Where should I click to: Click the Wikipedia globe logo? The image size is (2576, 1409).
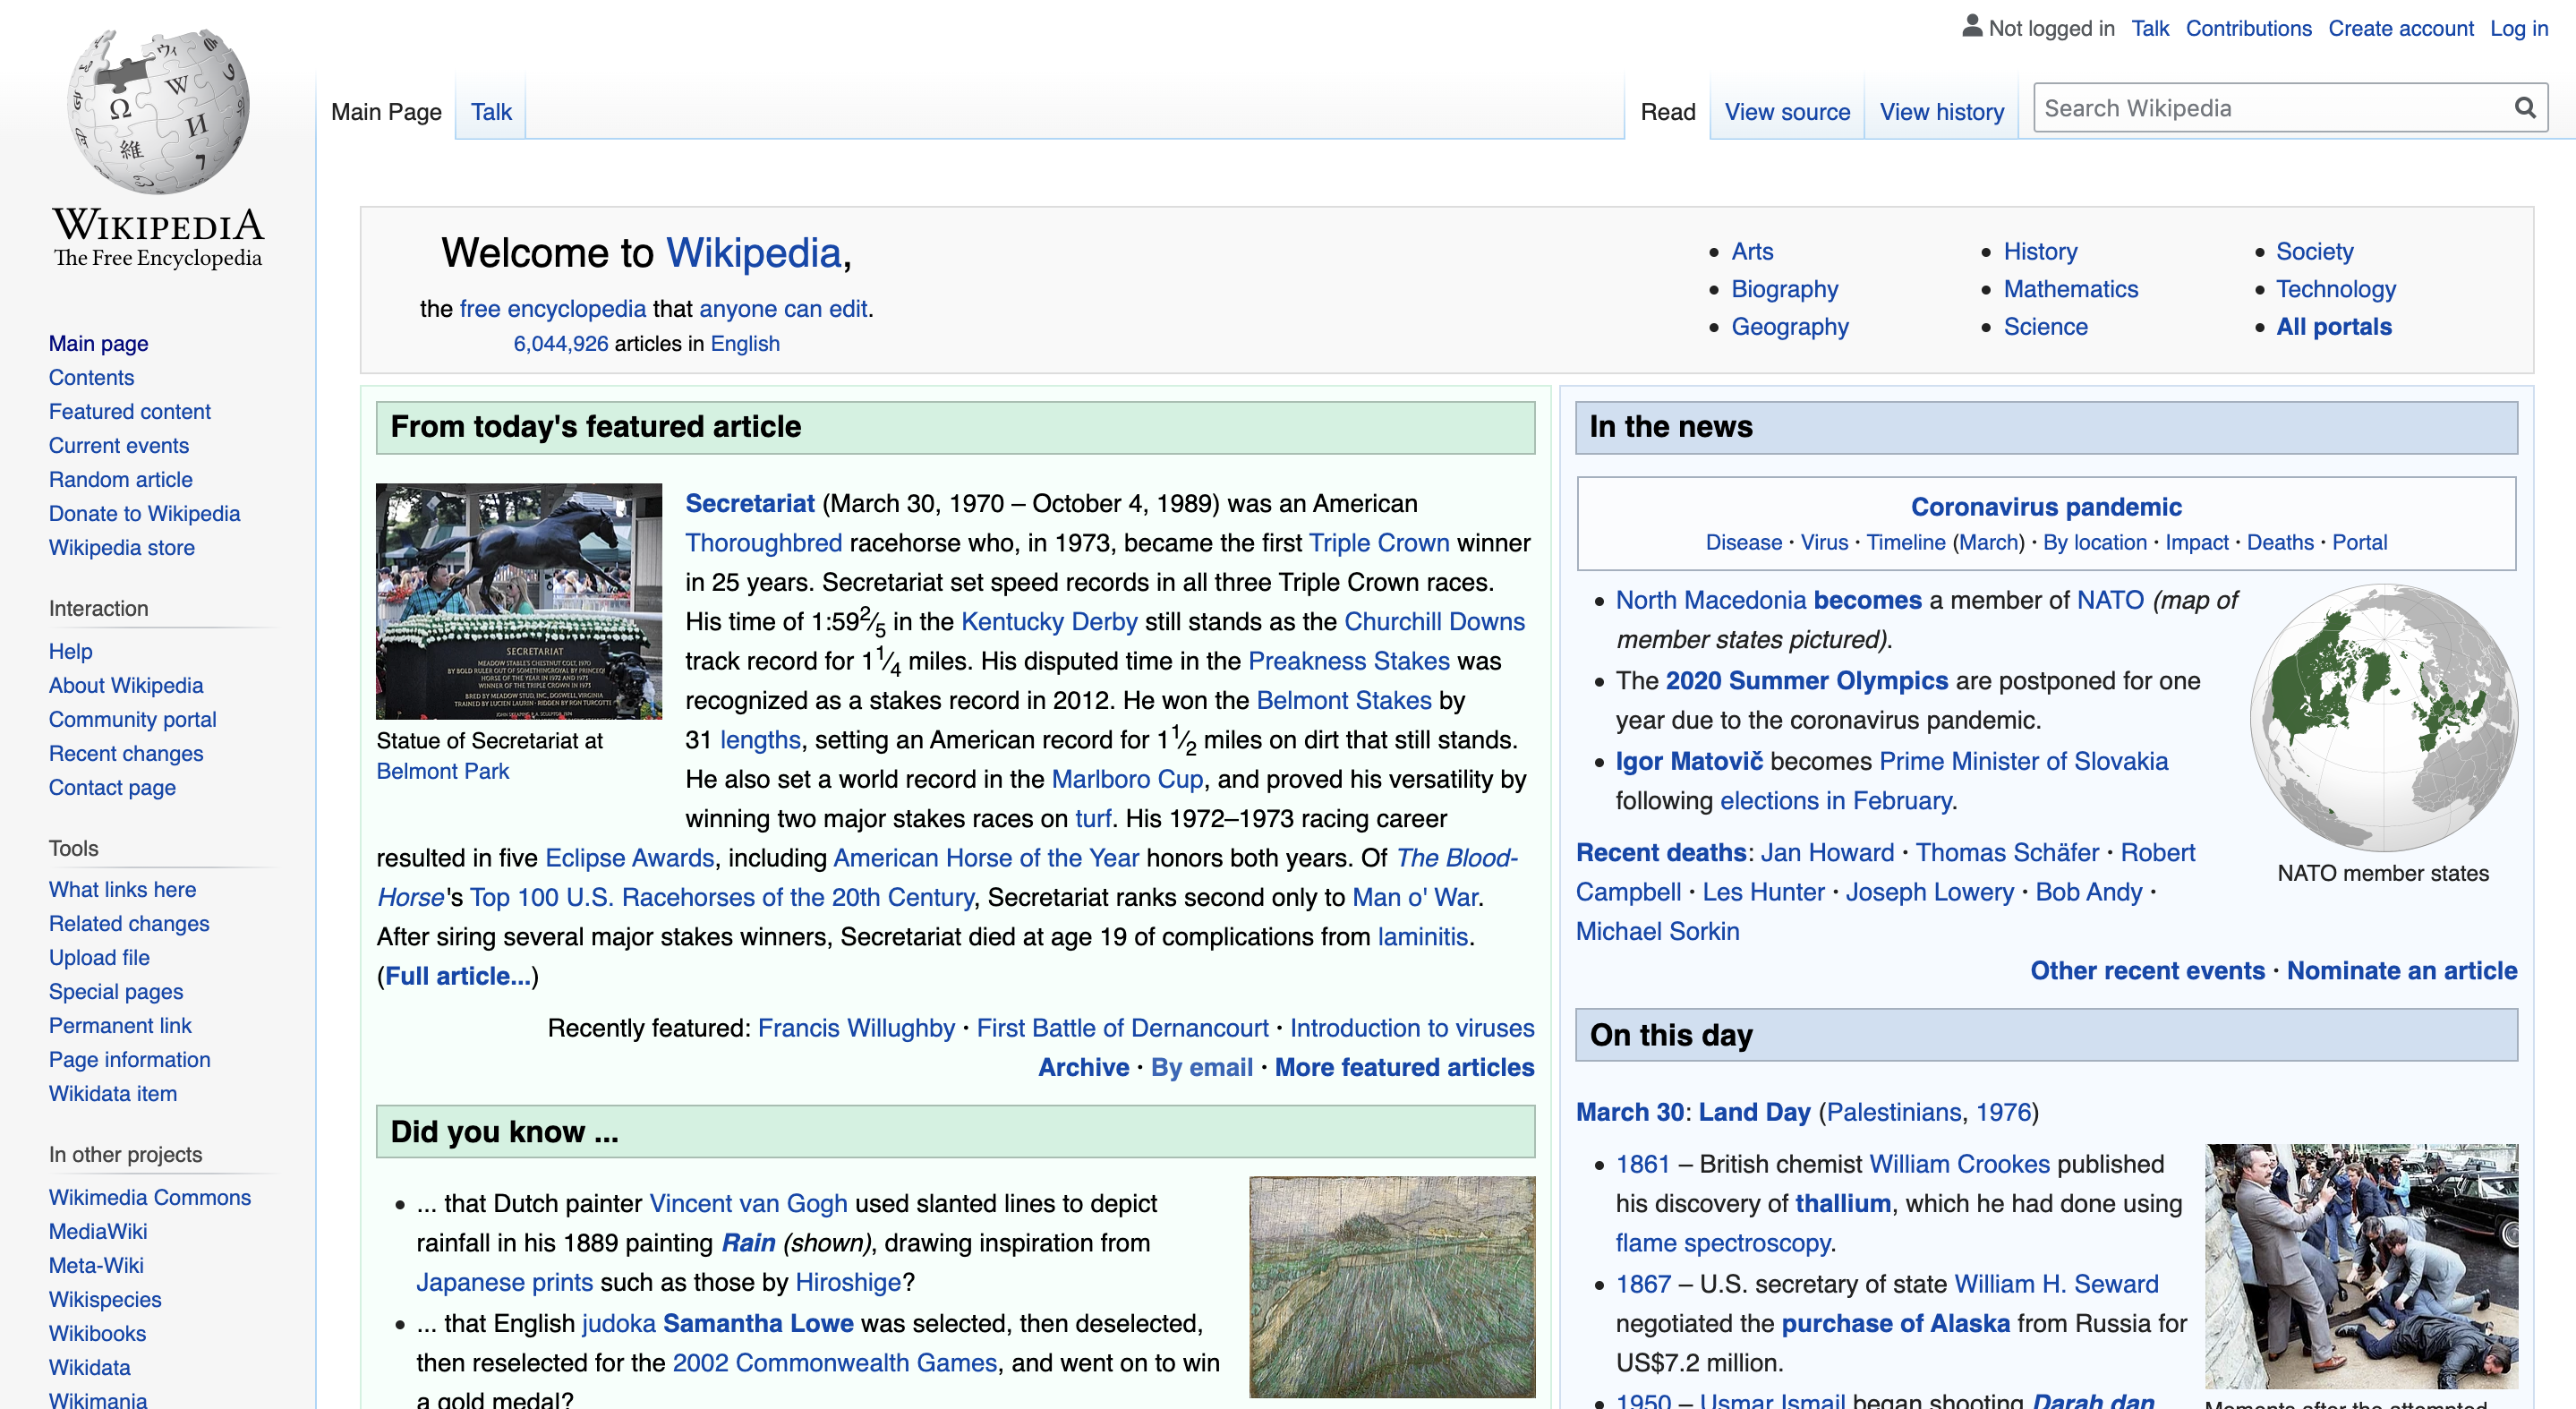(x=158, y=111)
